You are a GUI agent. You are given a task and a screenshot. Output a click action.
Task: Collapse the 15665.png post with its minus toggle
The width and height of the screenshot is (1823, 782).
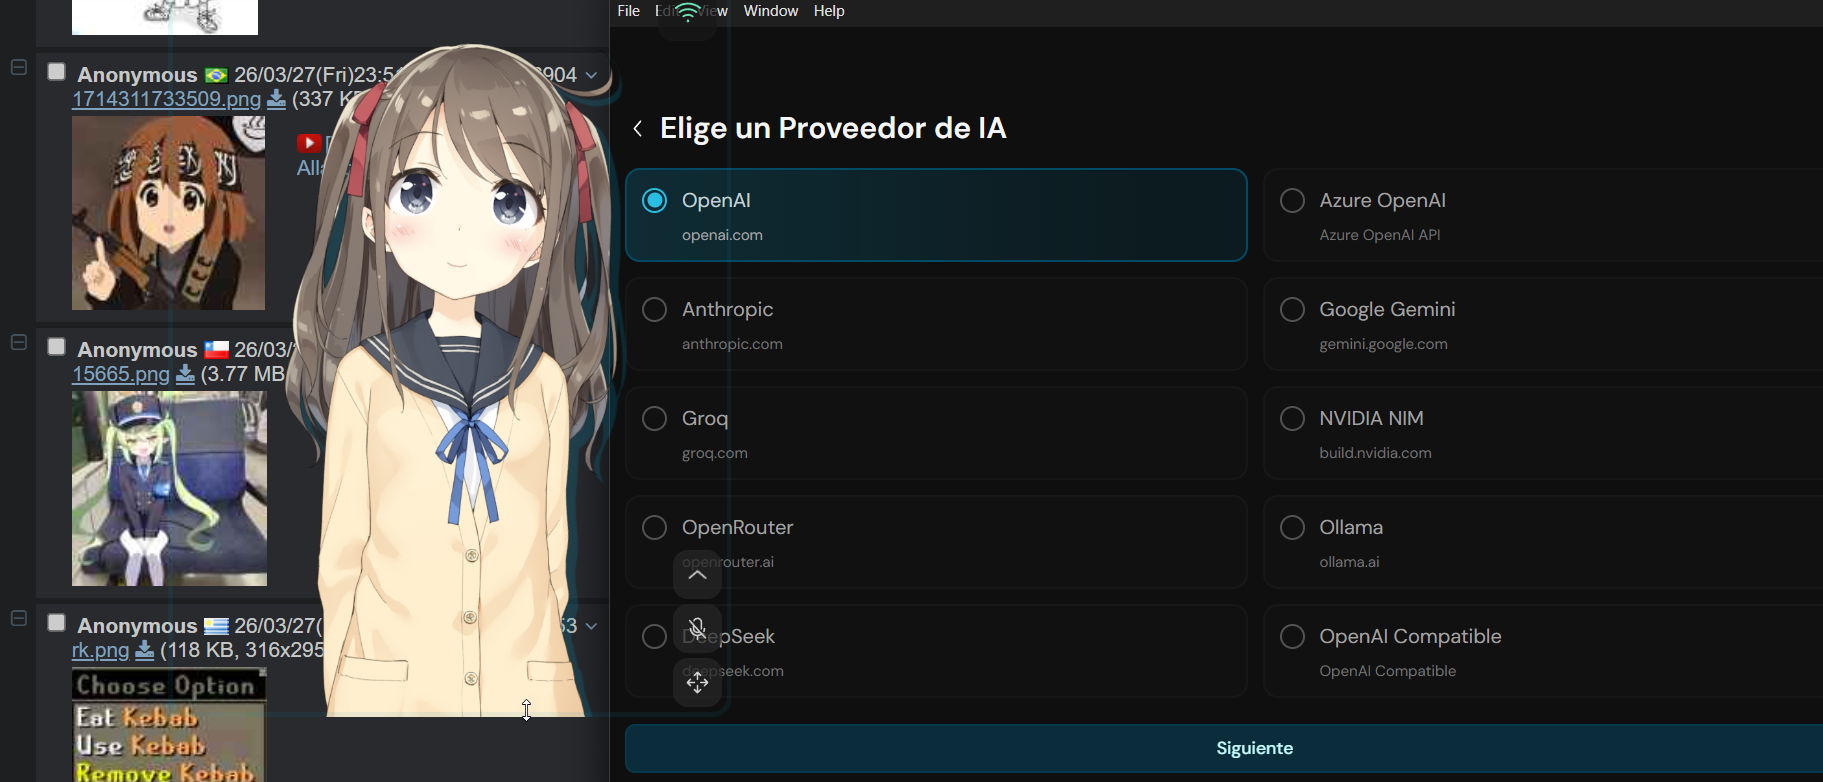tap(18, 342)
